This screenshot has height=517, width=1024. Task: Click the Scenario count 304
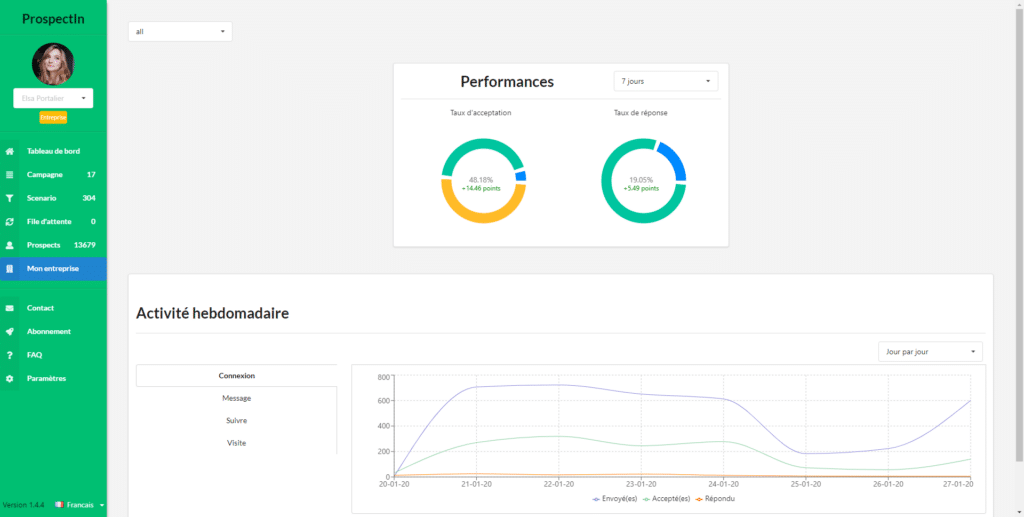[89, 198]
